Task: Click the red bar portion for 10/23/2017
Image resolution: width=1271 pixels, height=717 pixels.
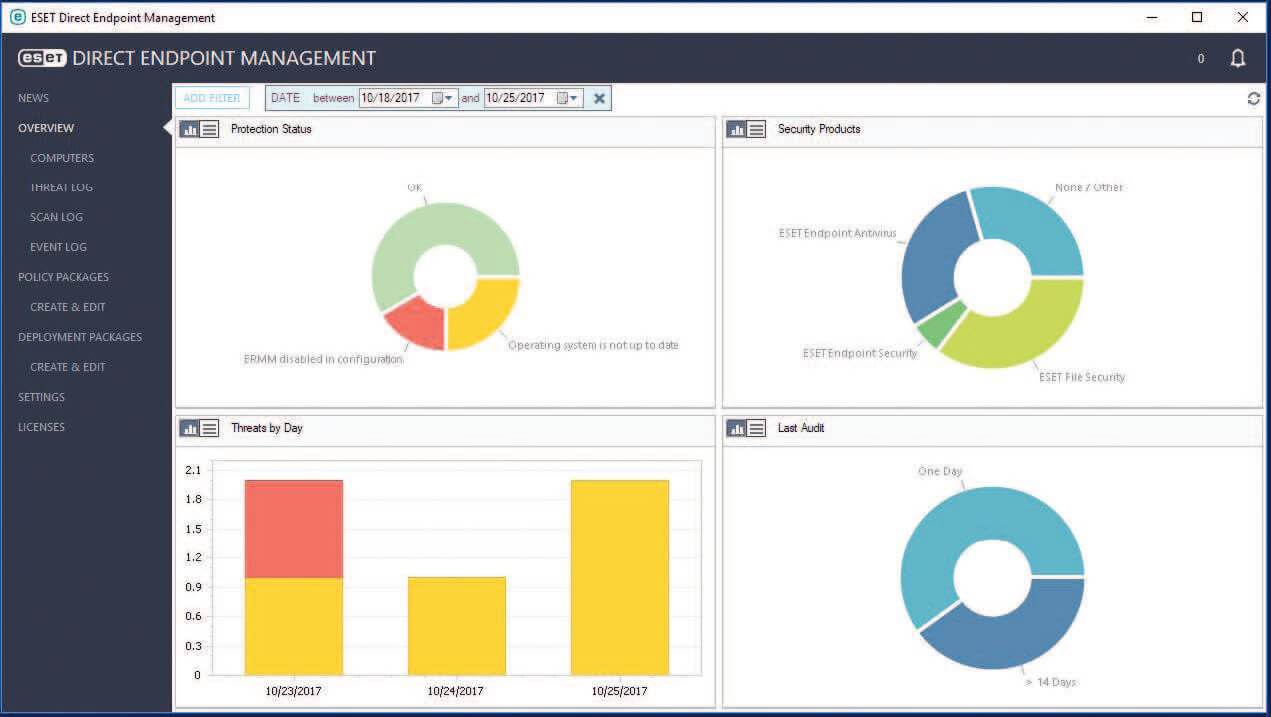Action: tap(294, 528)
